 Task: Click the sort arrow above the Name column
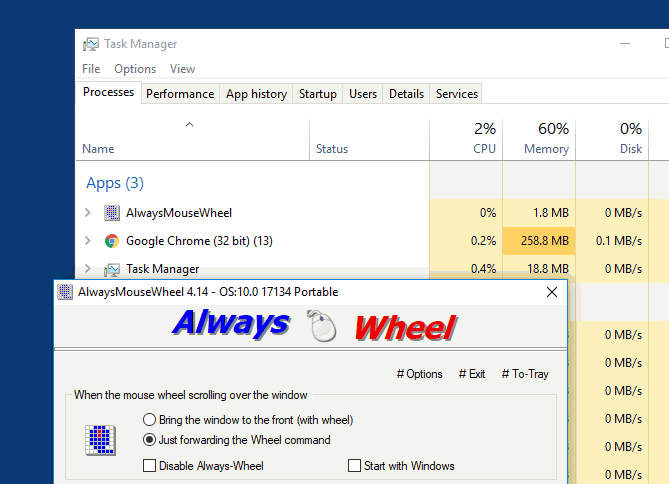pyautogui.click(x=189, y=125)
